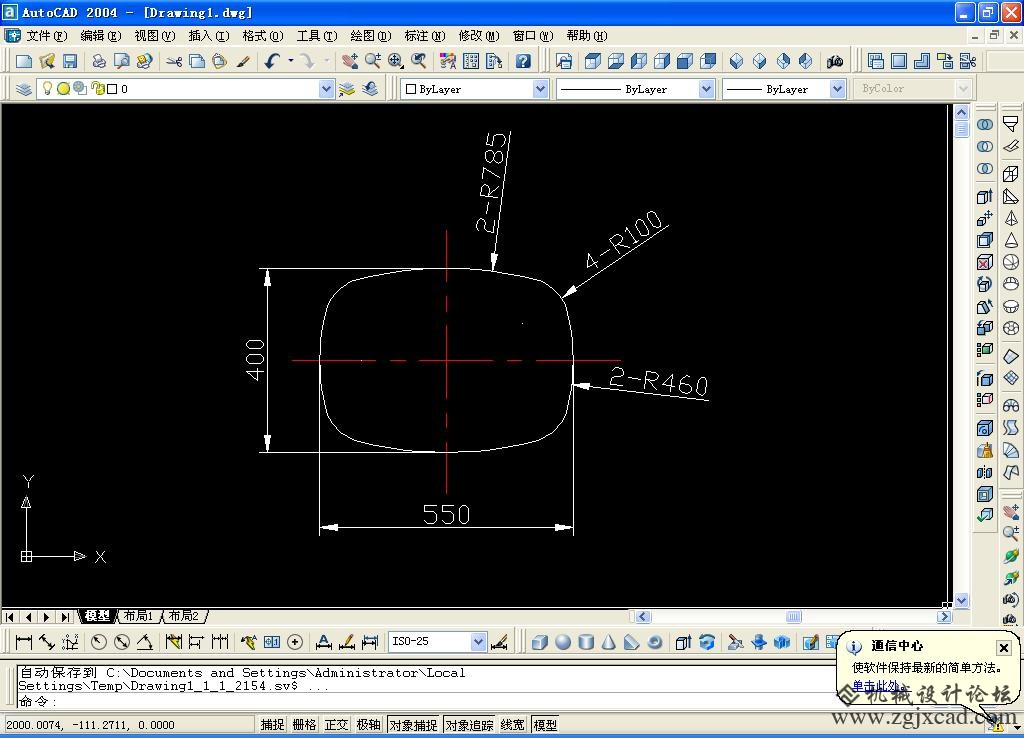Toggle the 模型 button in the status bar
The height and width of the screenshot is (738, 1024).
point(545,724)
